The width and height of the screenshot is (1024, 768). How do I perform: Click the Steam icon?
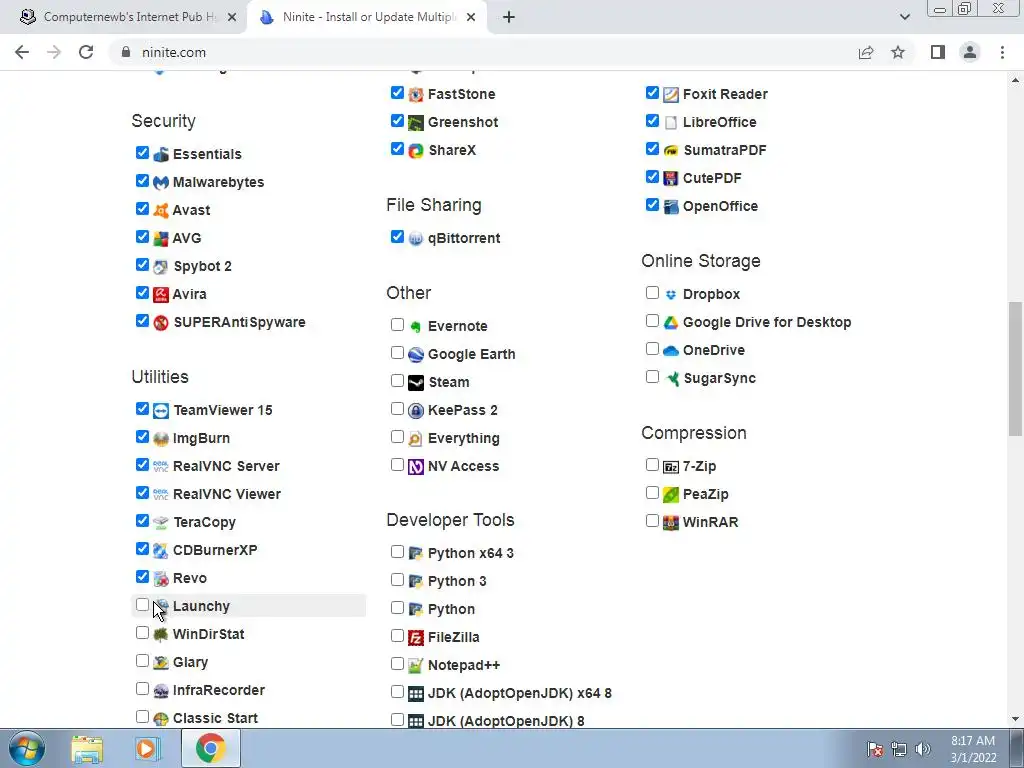416,383
